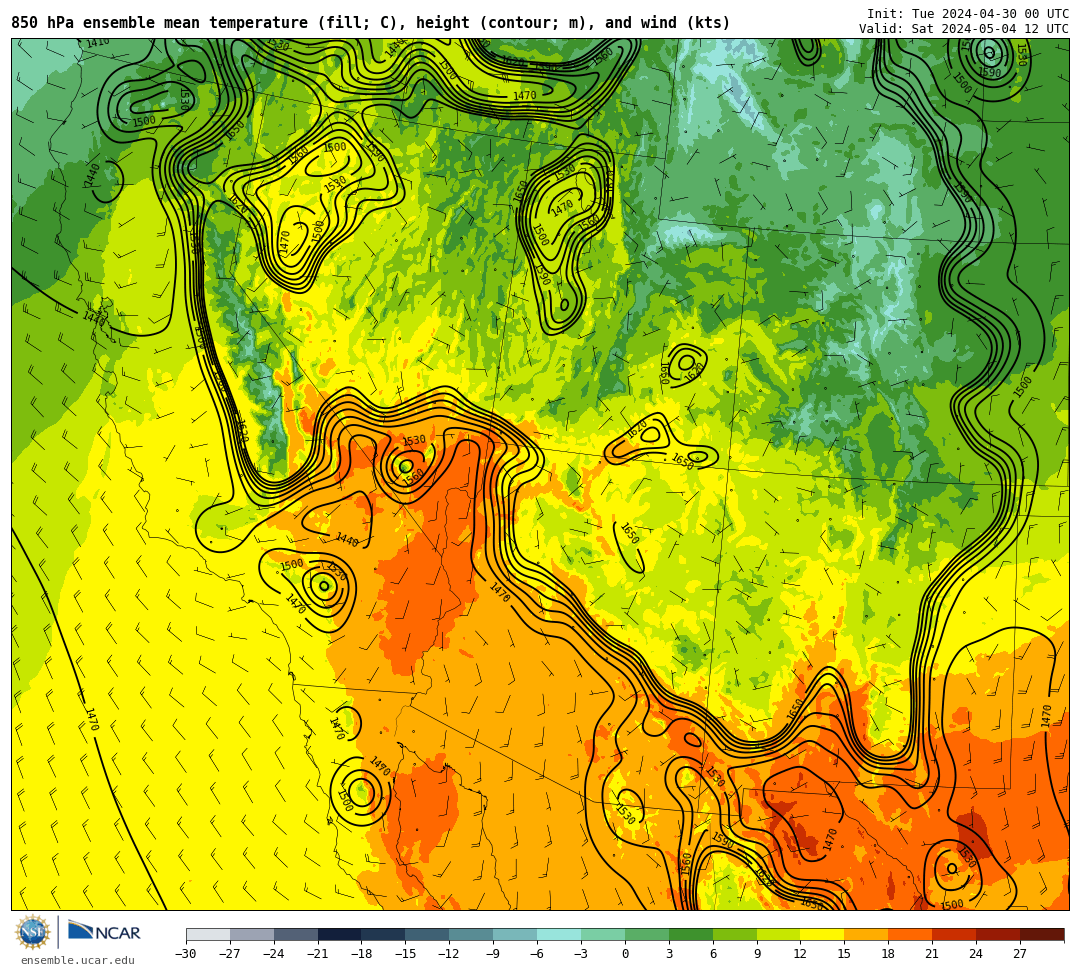1080x973 pixels.
Task: Click the colorbar tick label '−30'
Action: pyautogui.click(x=186, y=954)
